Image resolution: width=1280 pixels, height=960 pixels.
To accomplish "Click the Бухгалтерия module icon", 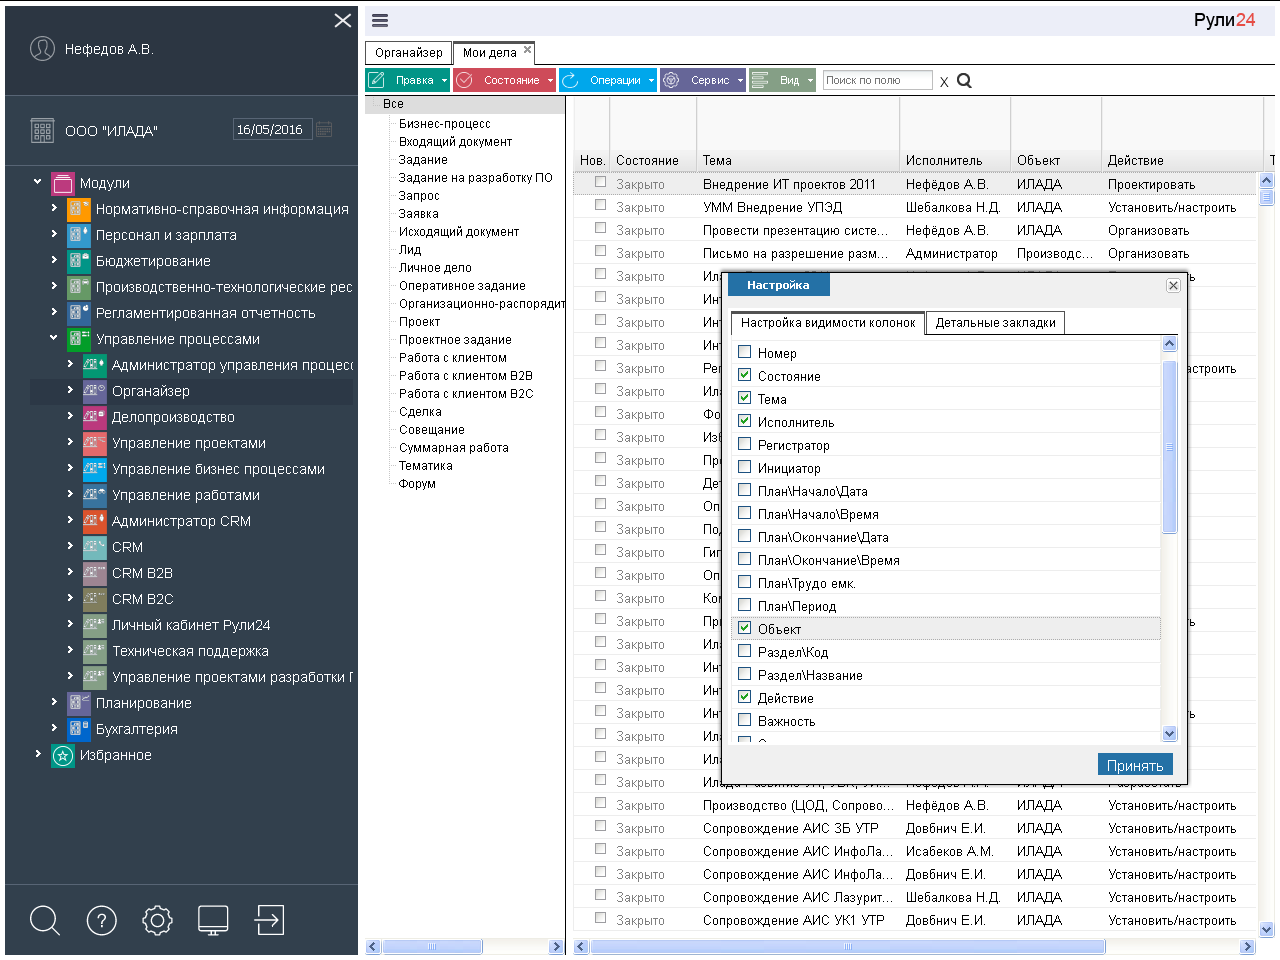I will coord(79,729).
